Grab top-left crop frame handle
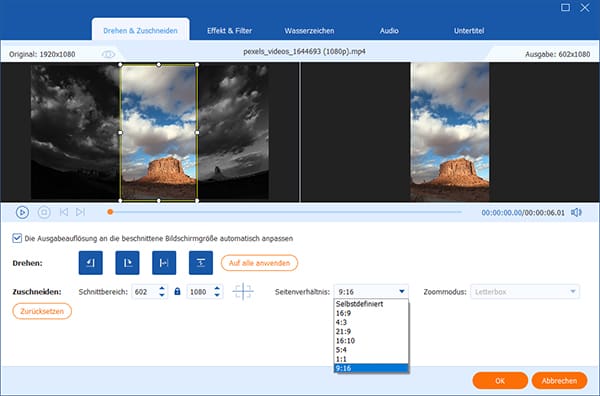This screenshot has width=600, height=396. pos(121,65)
